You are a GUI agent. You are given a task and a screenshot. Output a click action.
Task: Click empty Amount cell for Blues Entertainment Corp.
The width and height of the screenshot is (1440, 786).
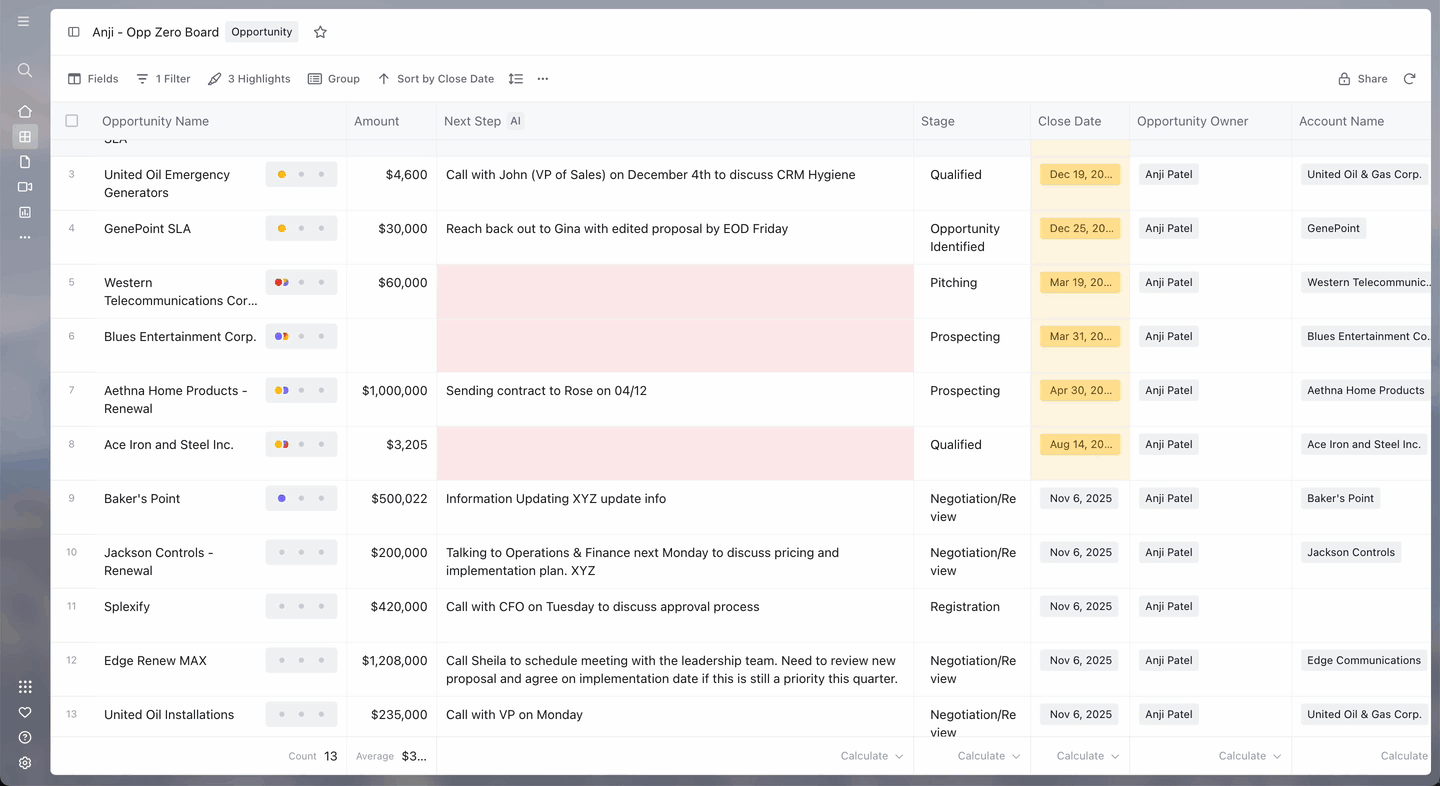pyautogui.click(x=391, y=345)
